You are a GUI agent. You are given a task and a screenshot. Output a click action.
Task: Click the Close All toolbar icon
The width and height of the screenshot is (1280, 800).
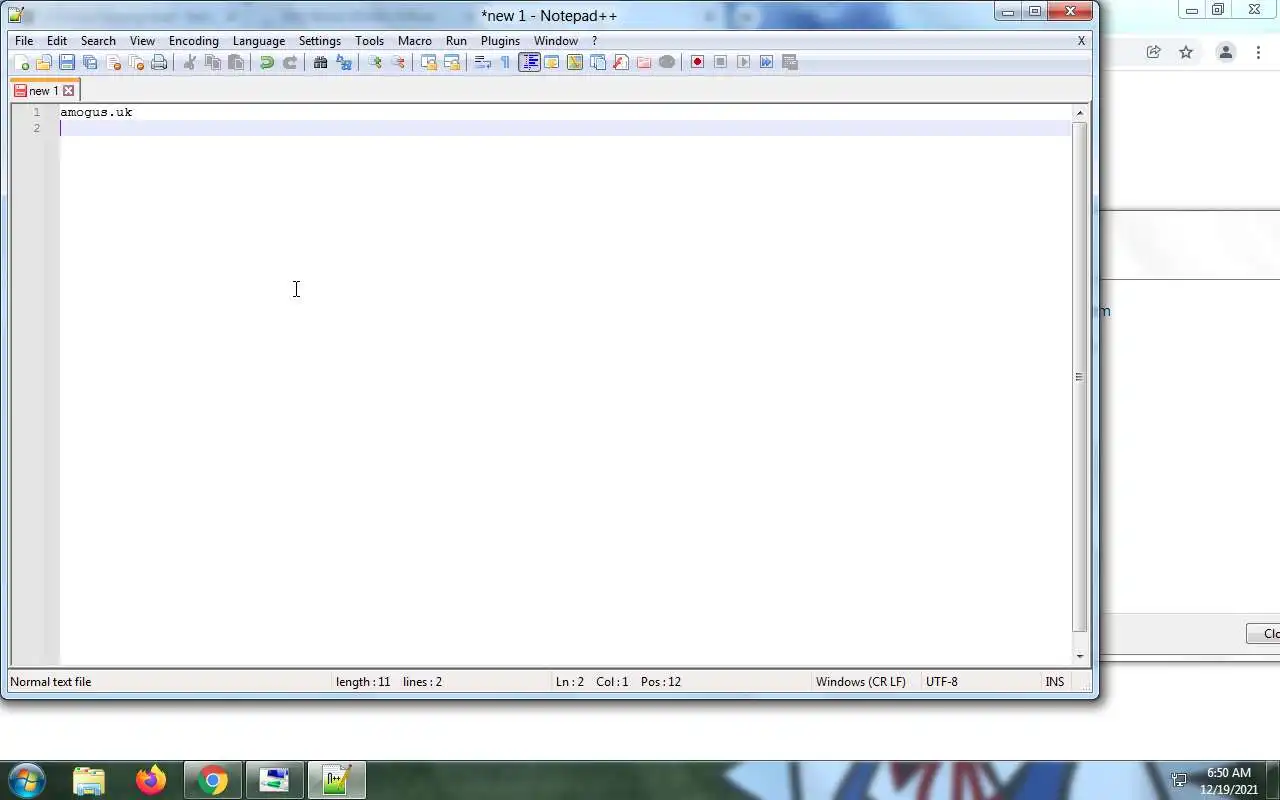click(136, 62)
